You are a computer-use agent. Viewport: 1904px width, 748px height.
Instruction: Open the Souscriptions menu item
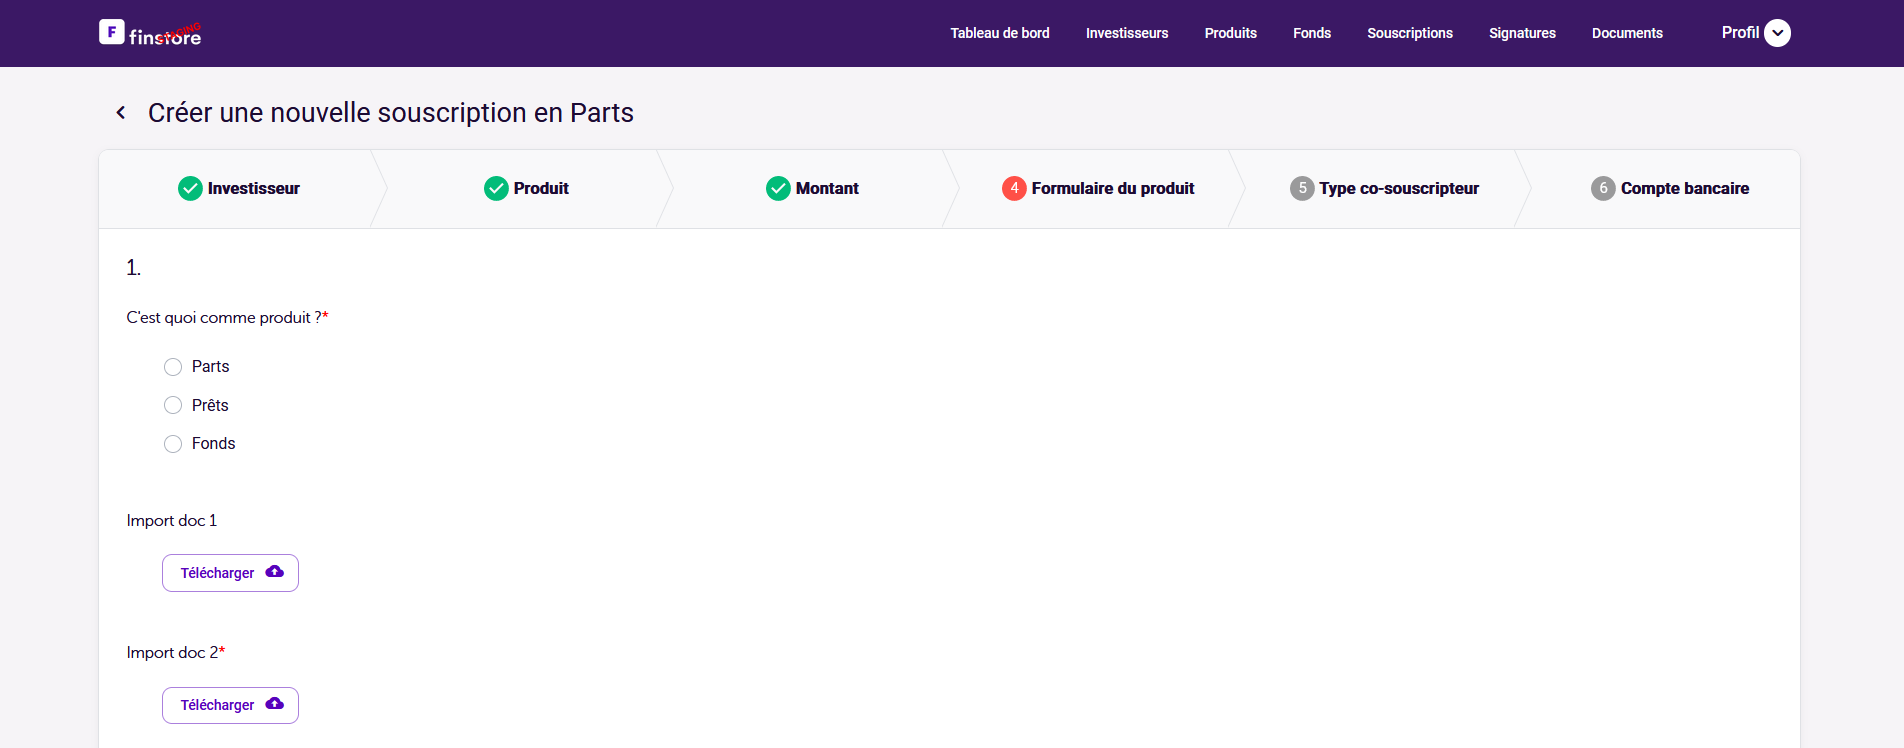(1409, 33)
